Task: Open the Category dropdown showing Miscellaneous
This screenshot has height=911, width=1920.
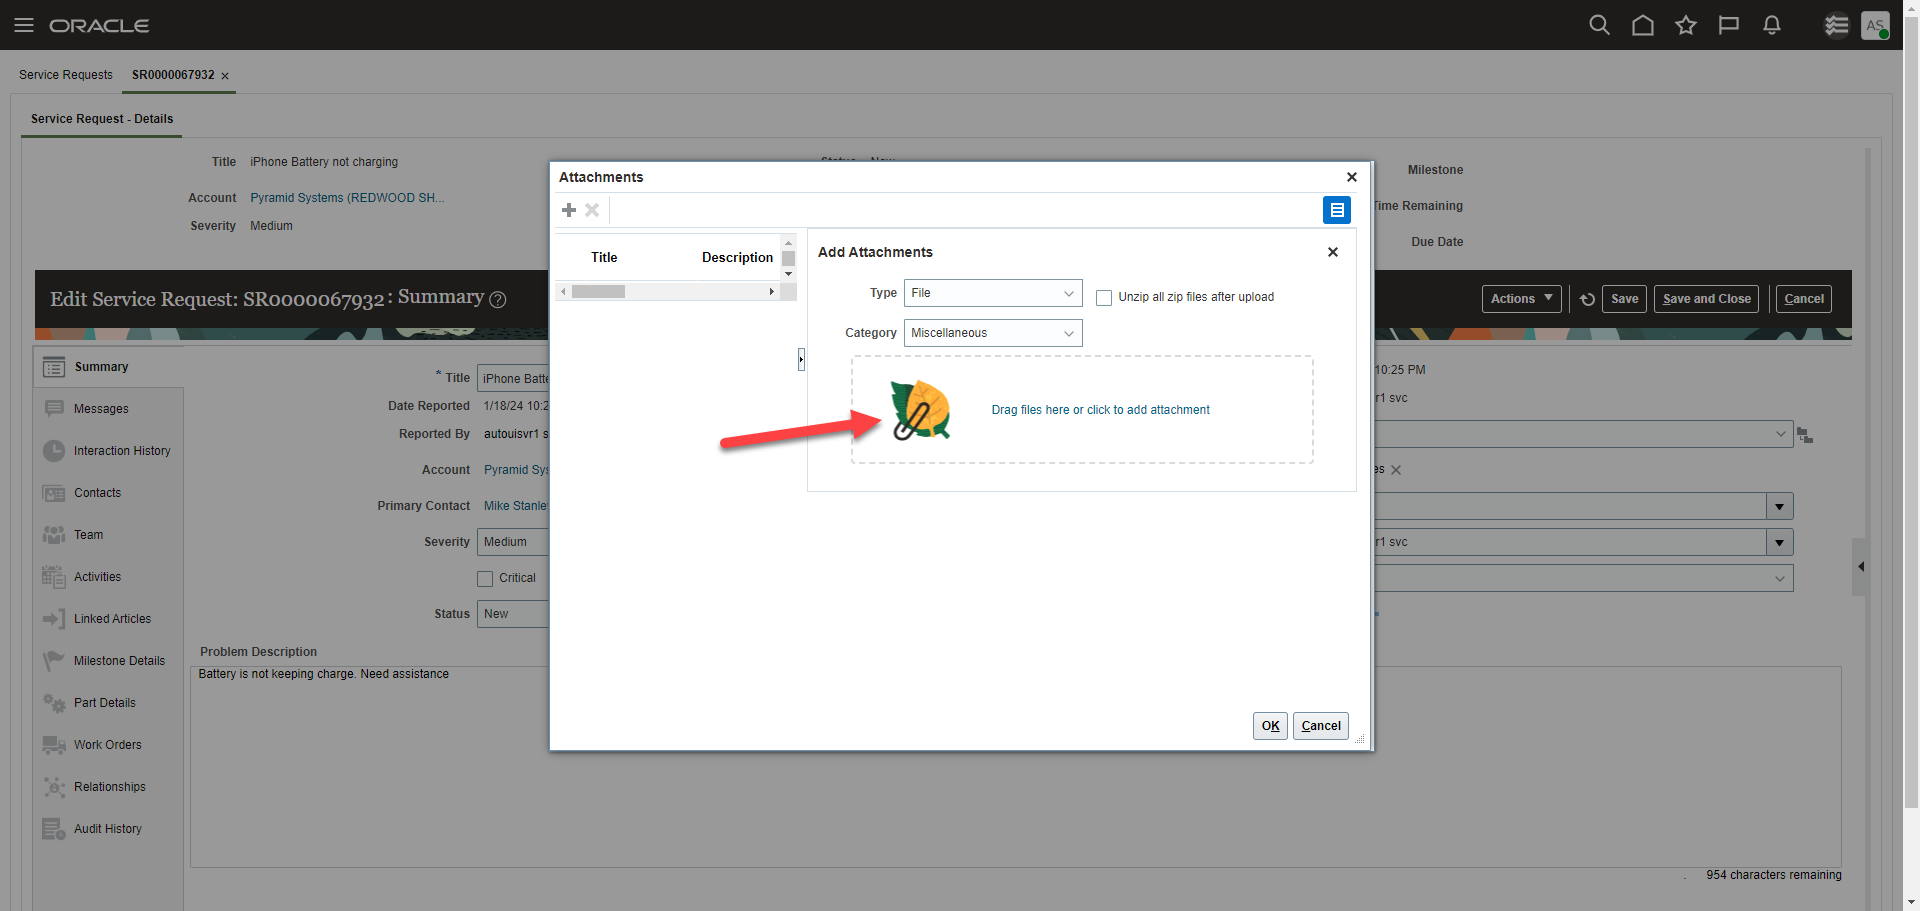Action: (992, 332)
